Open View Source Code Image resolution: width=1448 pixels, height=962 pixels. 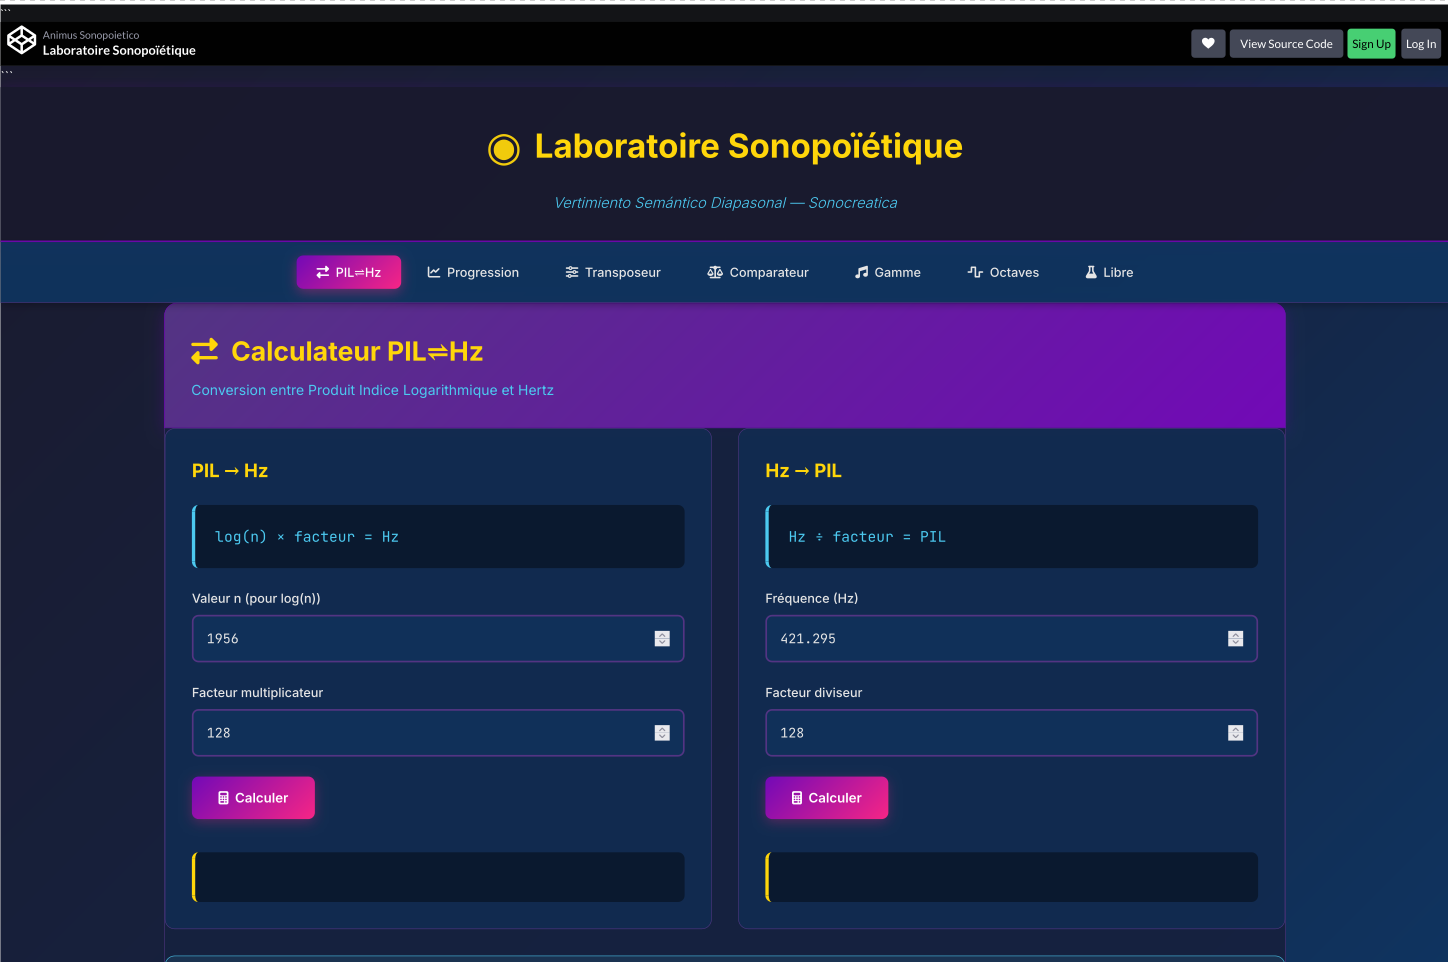click(1285, 44)
